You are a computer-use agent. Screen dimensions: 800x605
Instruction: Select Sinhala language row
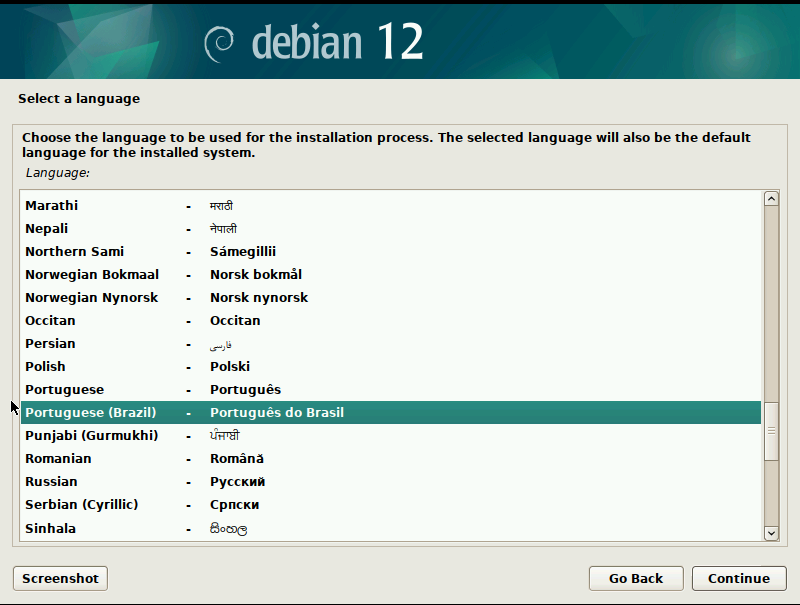point(391,528)
